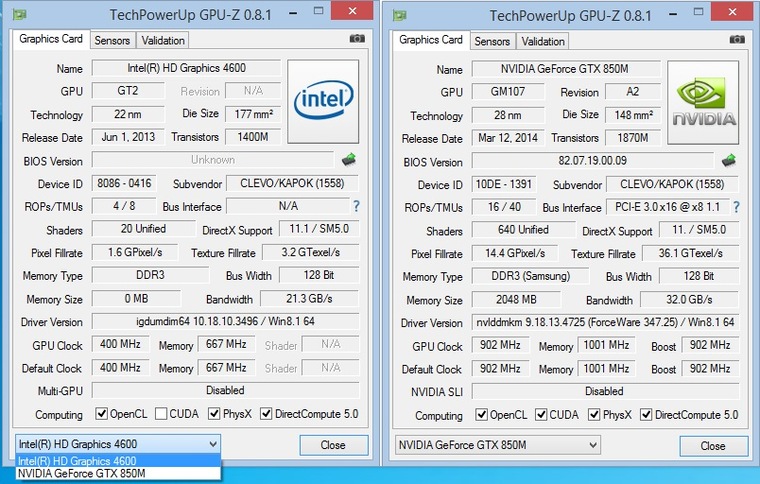Switch to Validation tab in NVIDIA window
Screen dimensions: 760x484
point(543,42)
